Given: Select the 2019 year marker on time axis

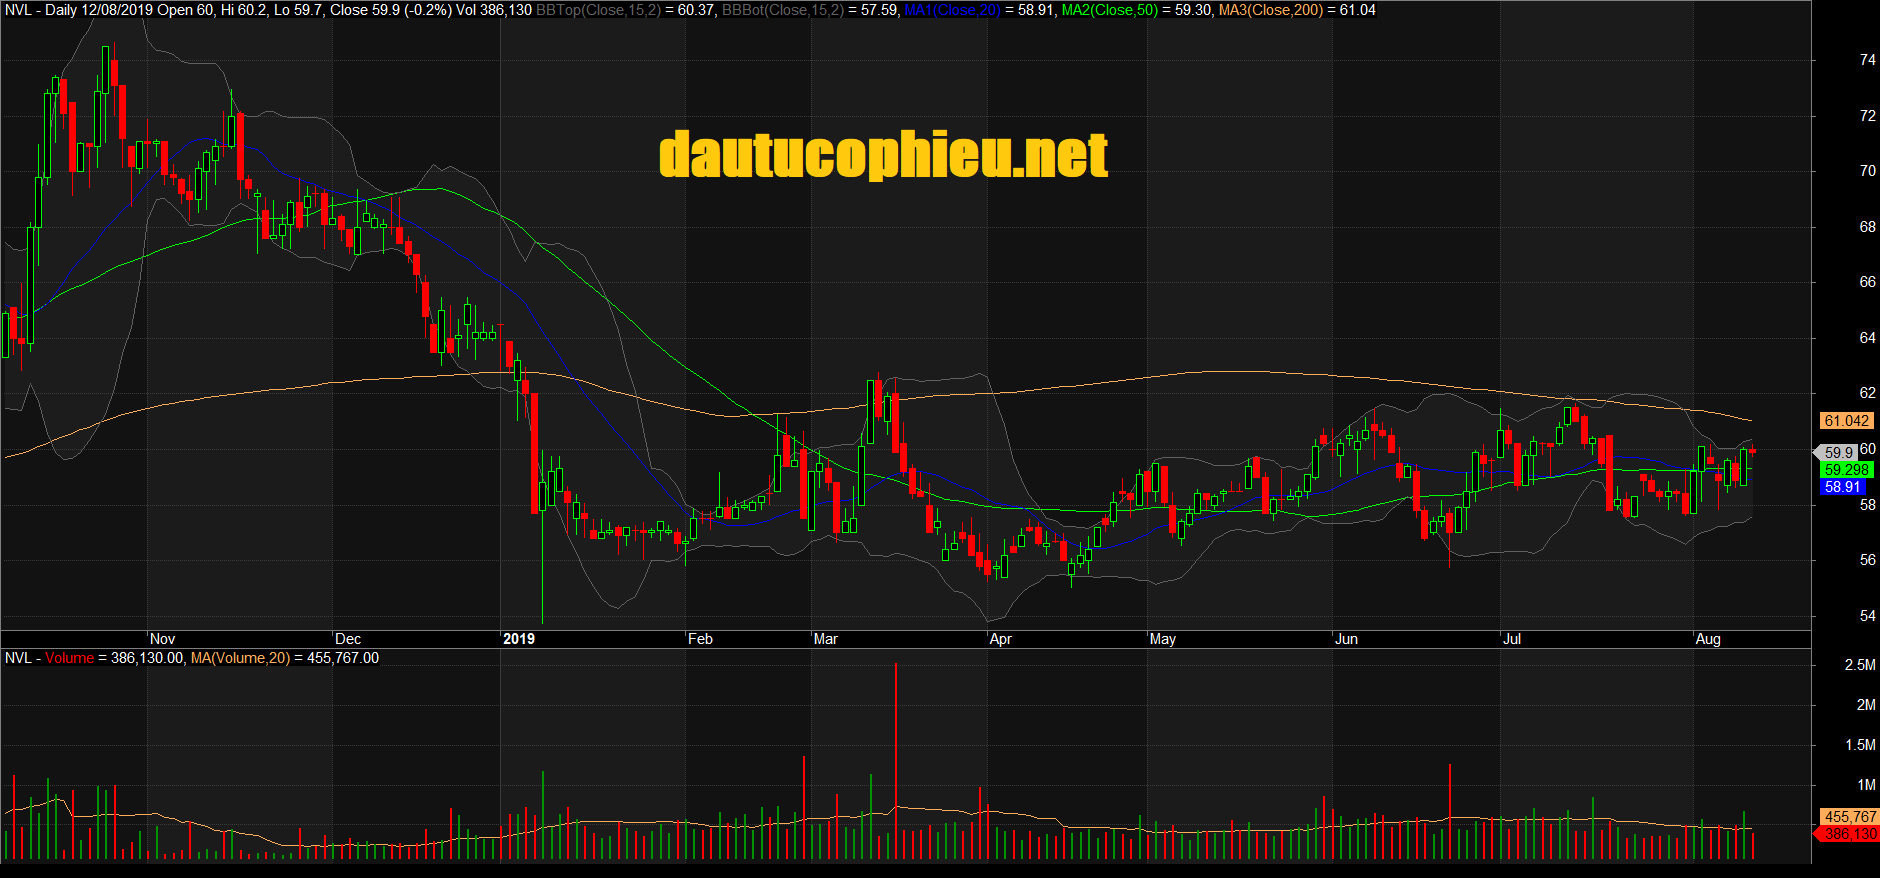Looking at the screenshot, I should pyautogui.click(x=518, y=639).
